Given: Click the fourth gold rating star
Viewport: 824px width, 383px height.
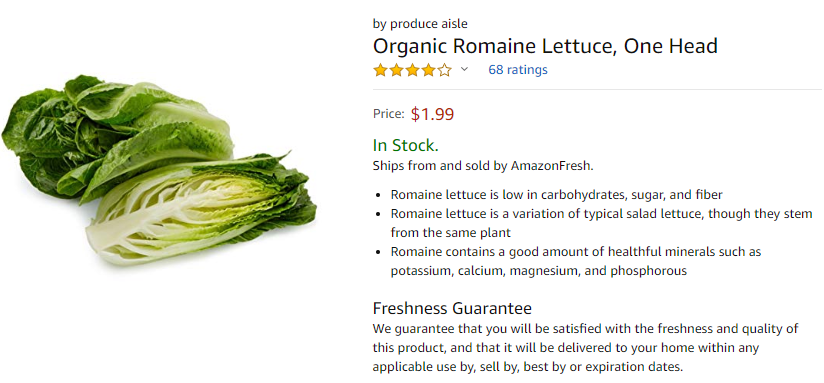Looking at the screenshot, I should click(428, 70).
